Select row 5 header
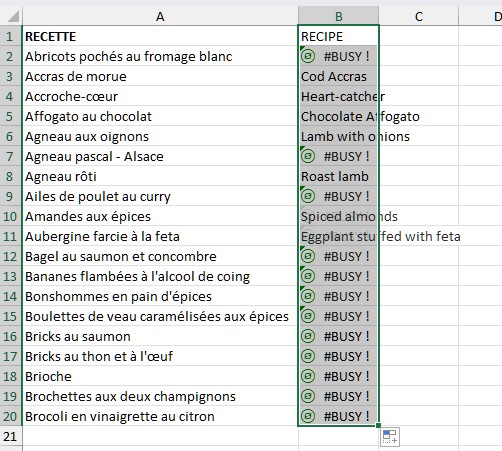Screen dimensions: 502x451 tap(11, 116)
